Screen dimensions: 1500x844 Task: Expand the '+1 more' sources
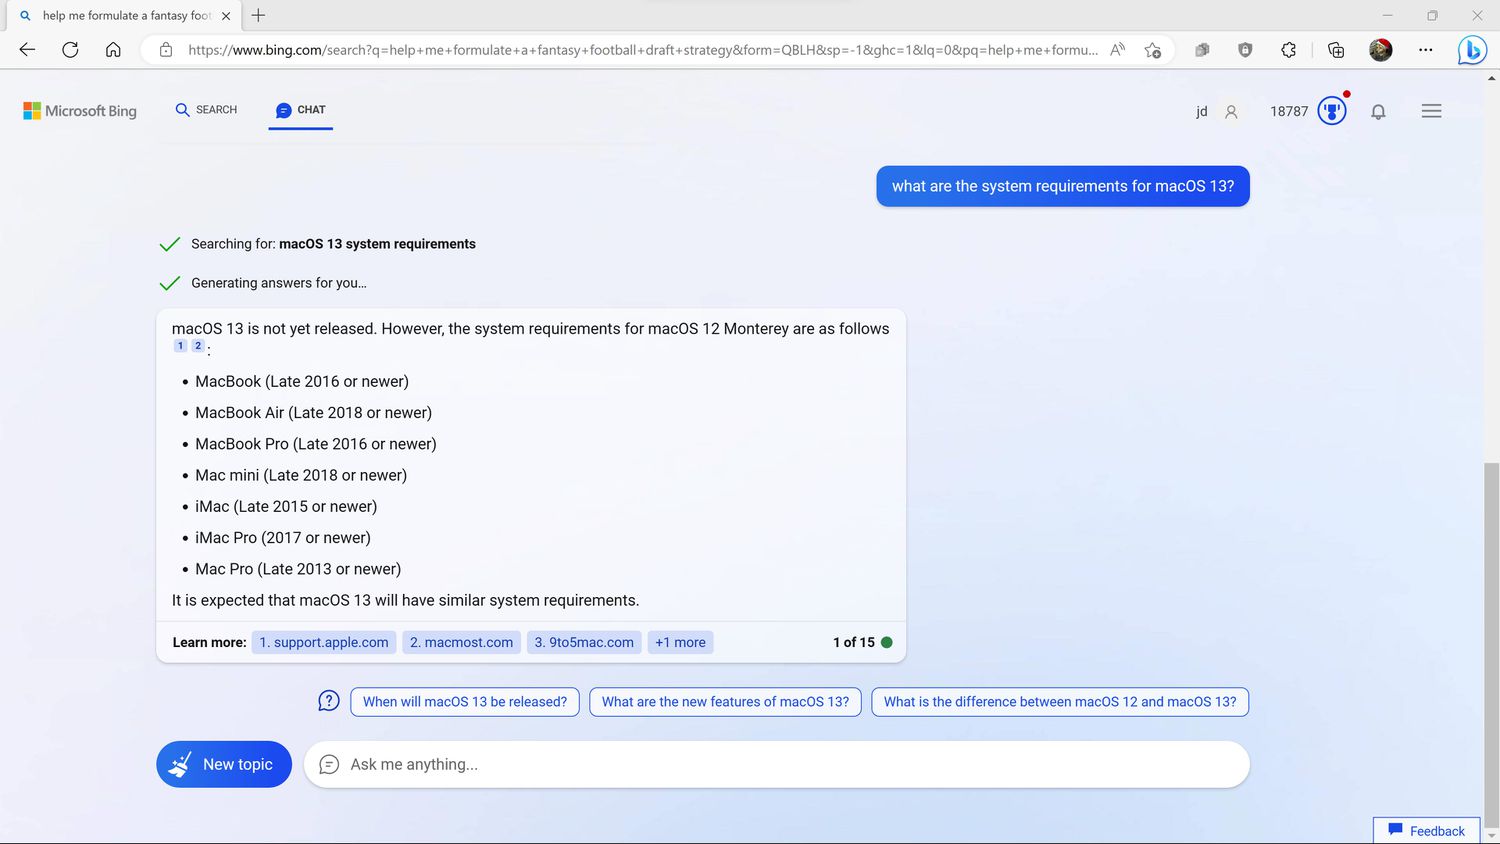680,642
